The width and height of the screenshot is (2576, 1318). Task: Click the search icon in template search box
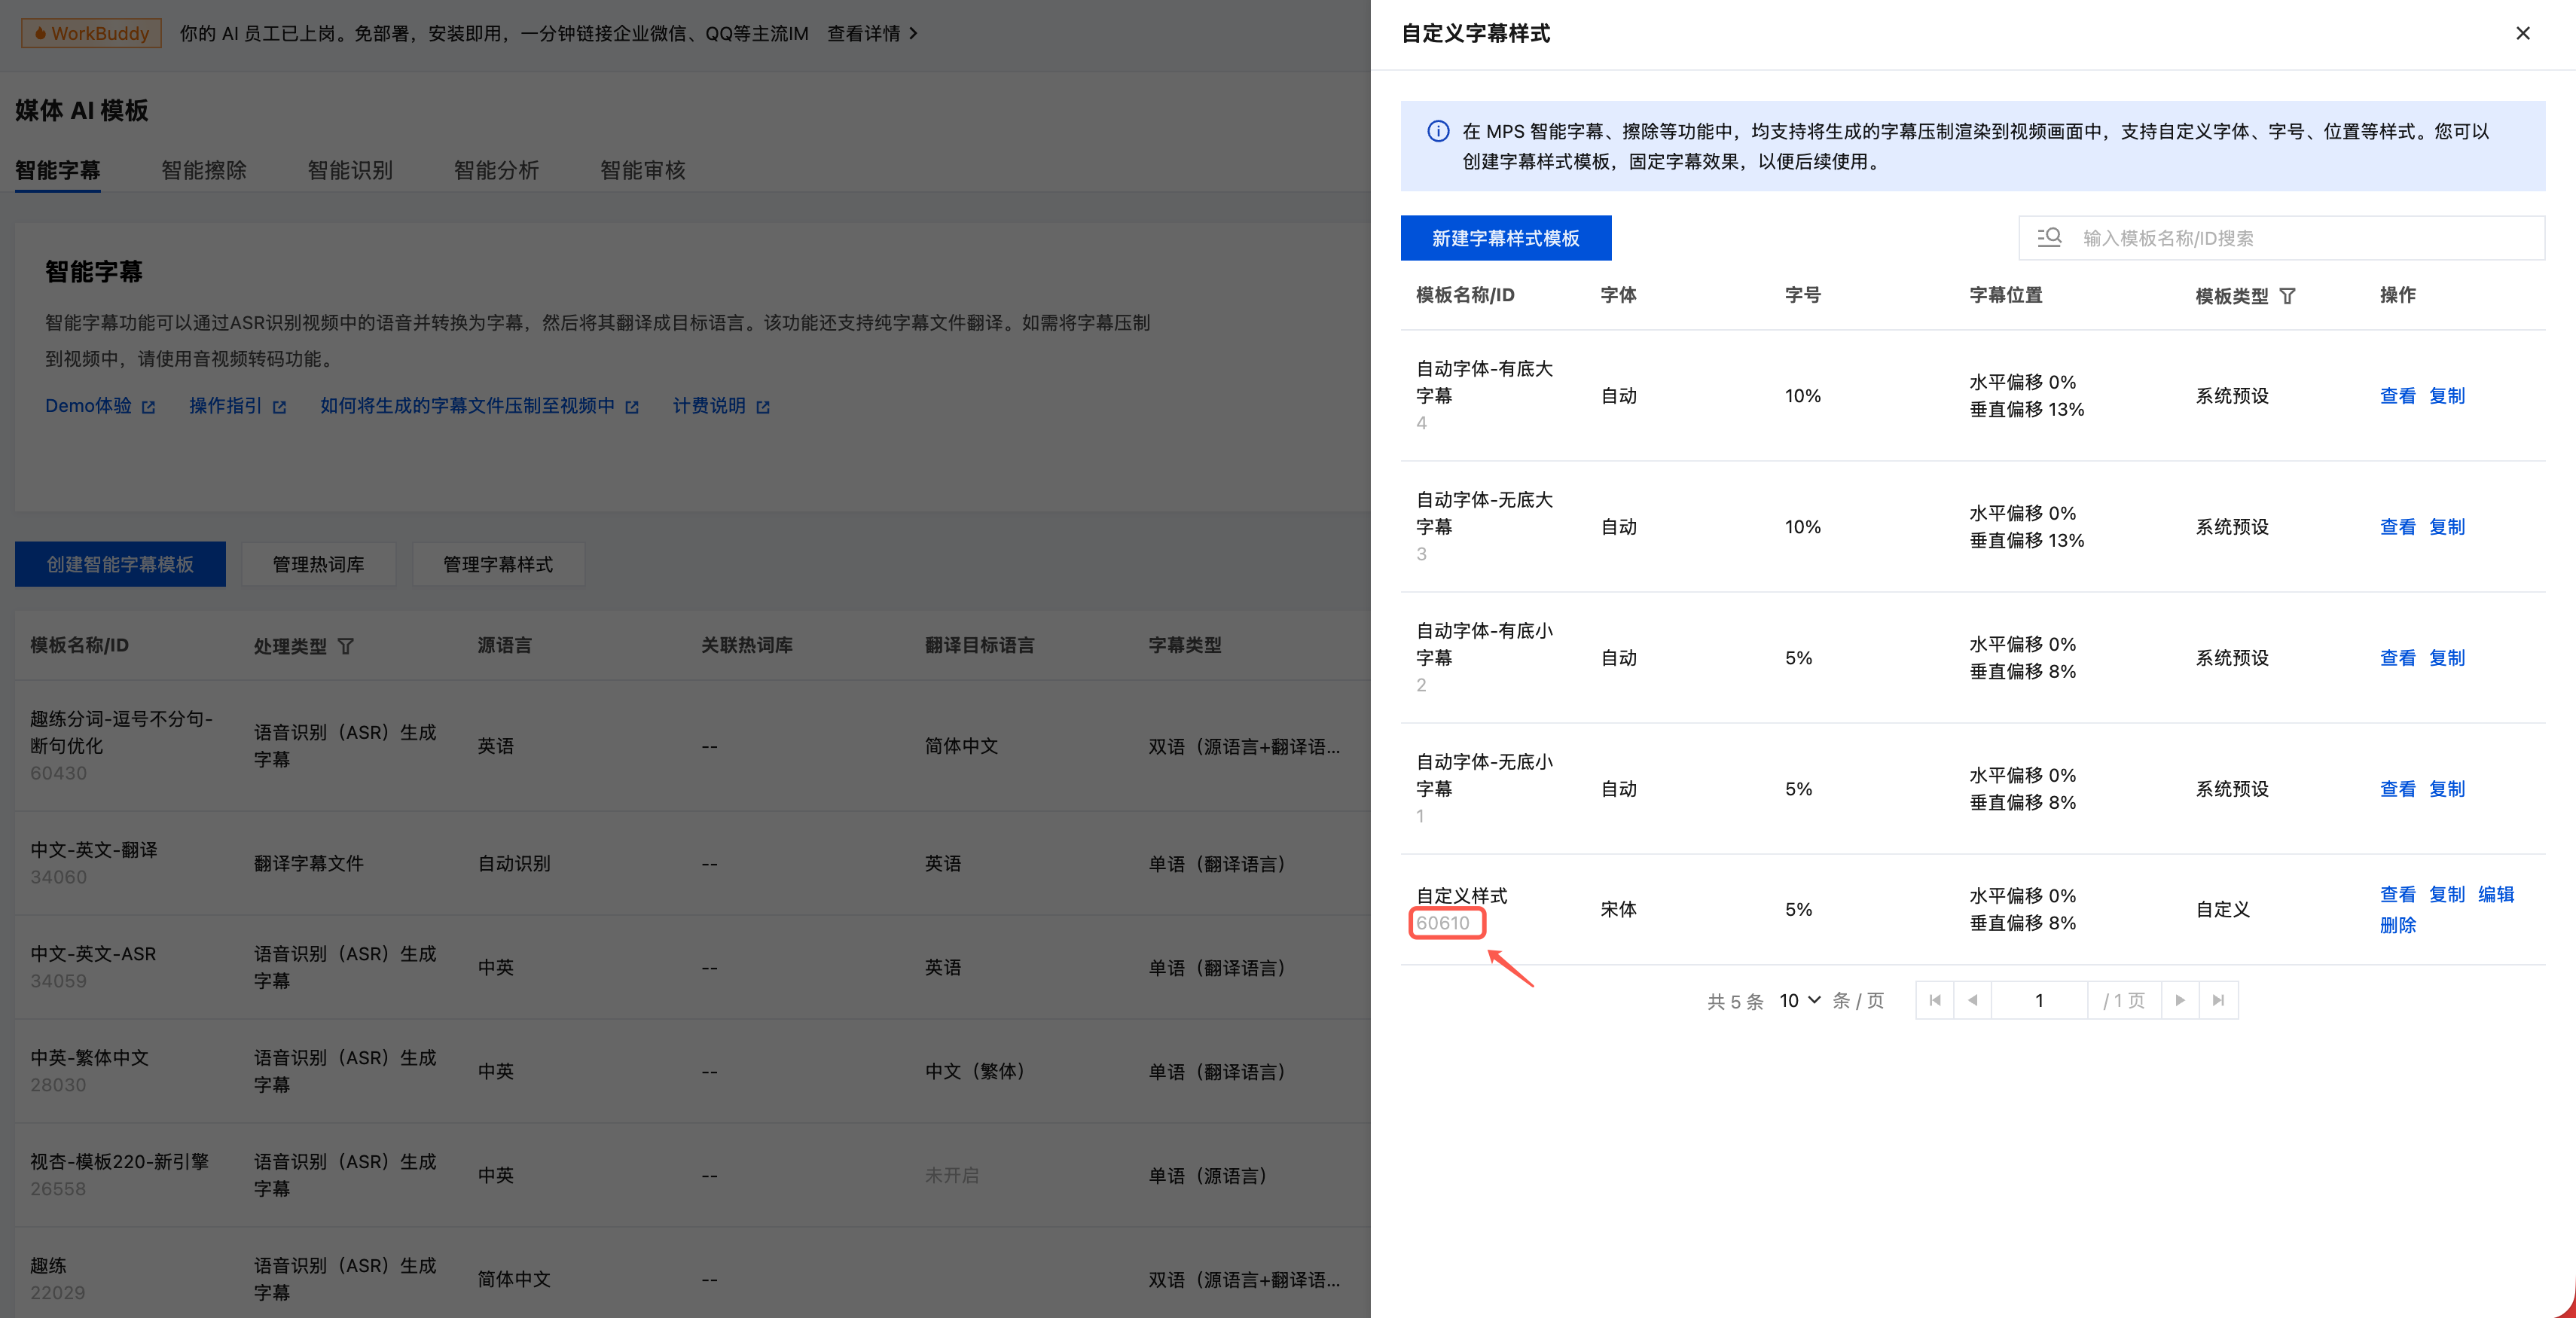click(2049, 237)
